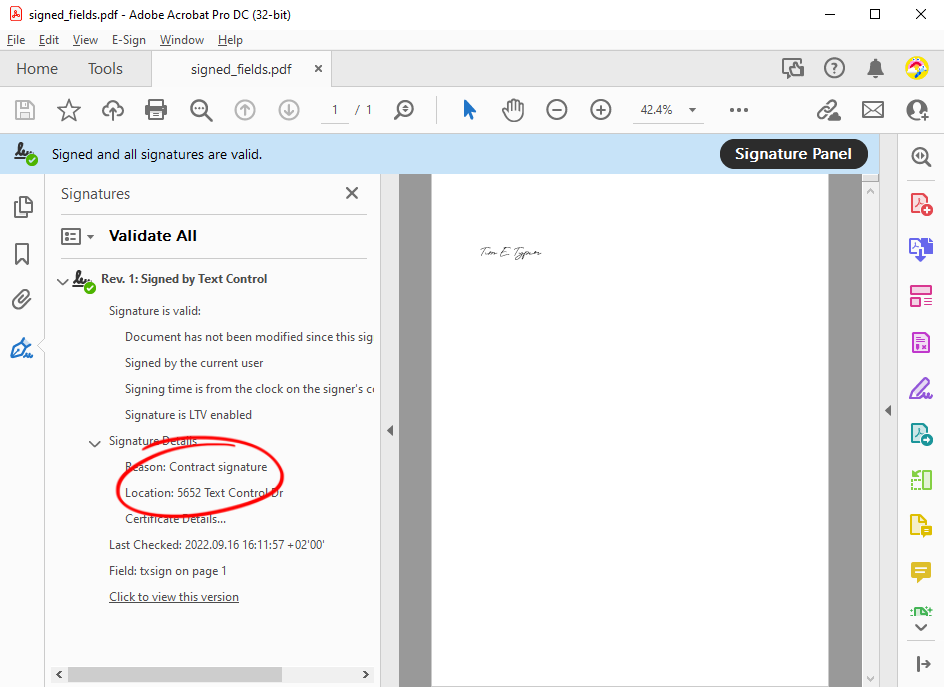Open Fill & Sign pen tool
The image size is (944, 687).
point(921,388)
